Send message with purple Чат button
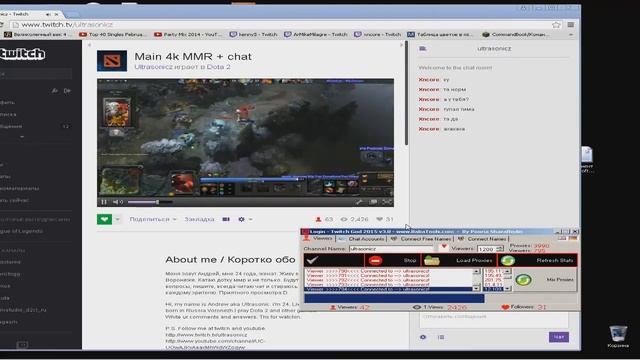Image resolution: width=640 pixels, height=360 pixels. click(x=558, y=337)
